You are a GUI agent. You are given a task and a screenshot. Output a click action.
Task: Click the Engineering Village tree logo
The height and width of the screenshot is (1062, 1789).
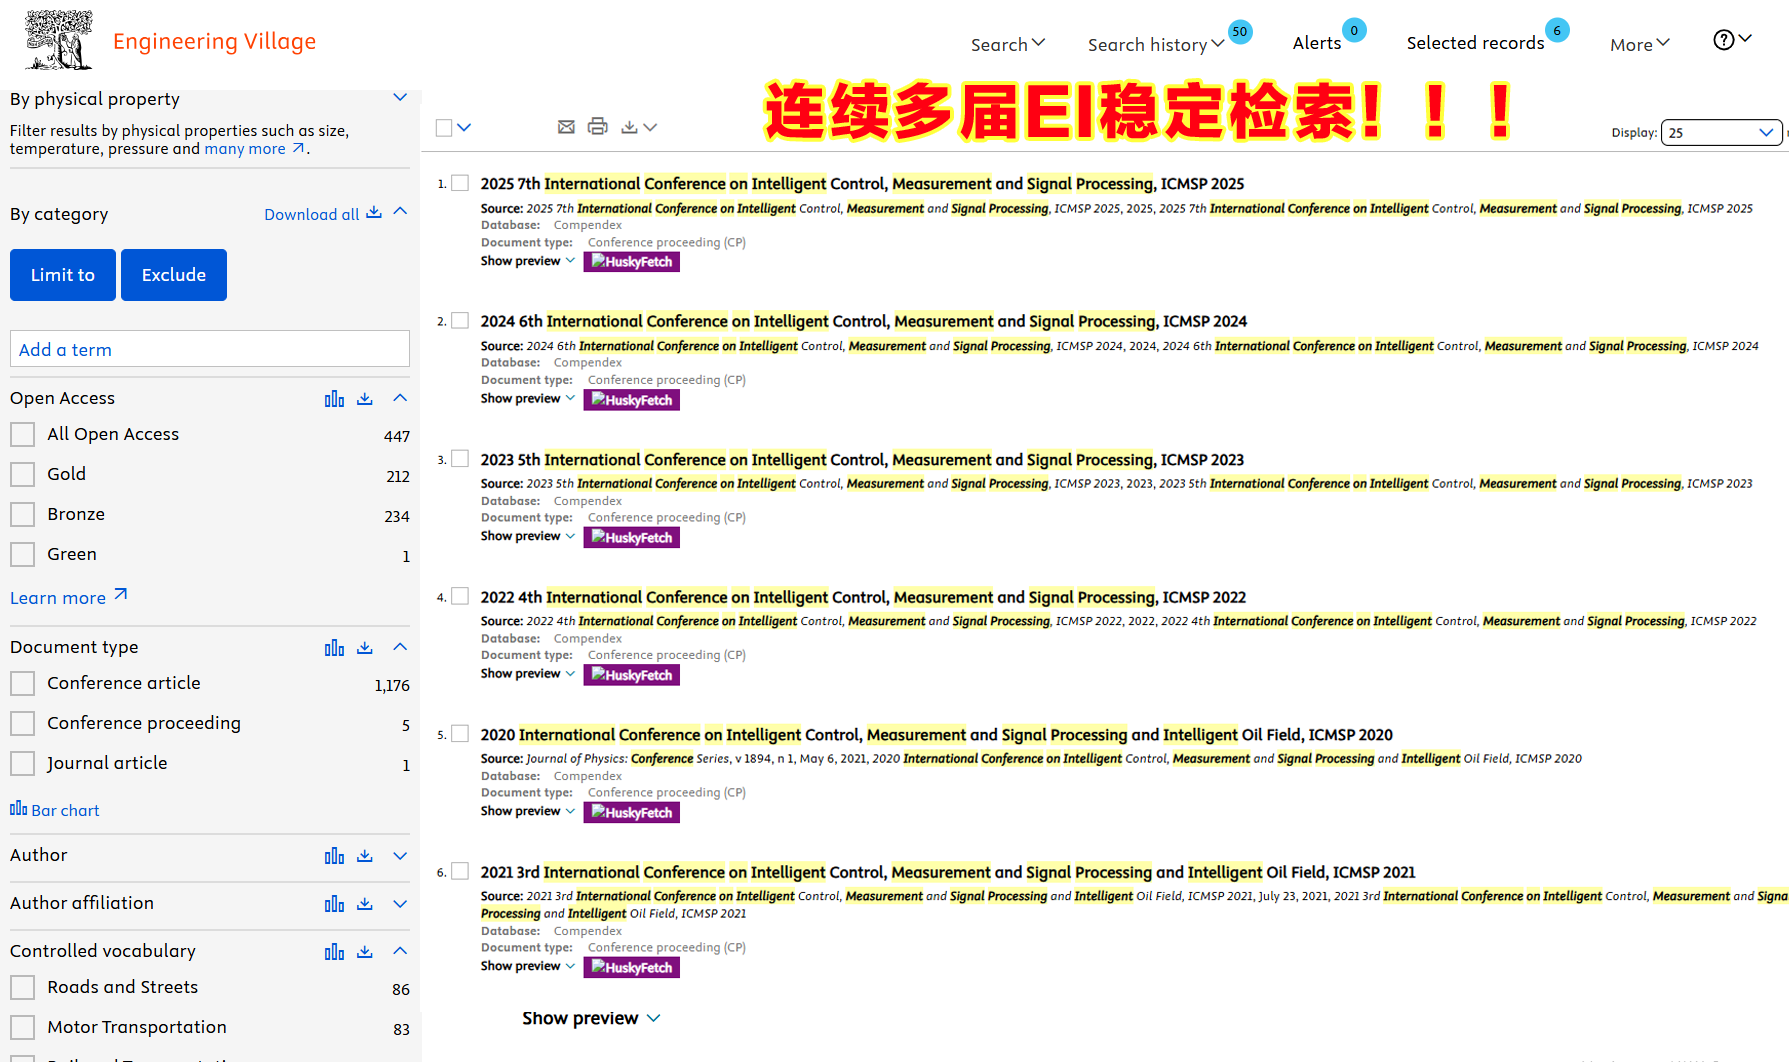point(59,40)
